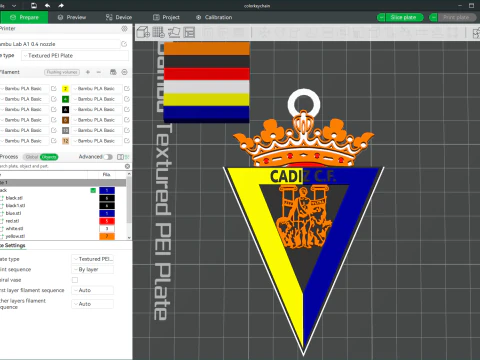
Task: Open filament 2 Bambu PLA Basic dropdown
Action: [96, 89]
